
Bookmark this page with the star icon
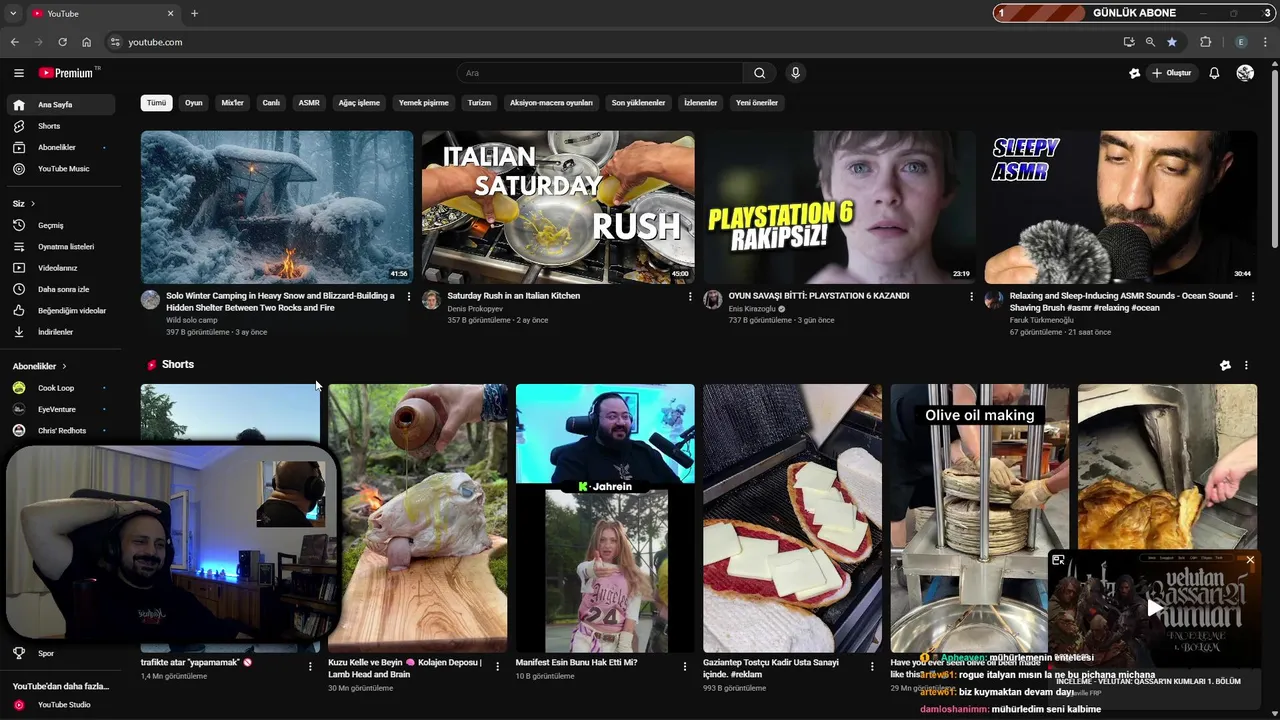click(x=1172, y=42)
